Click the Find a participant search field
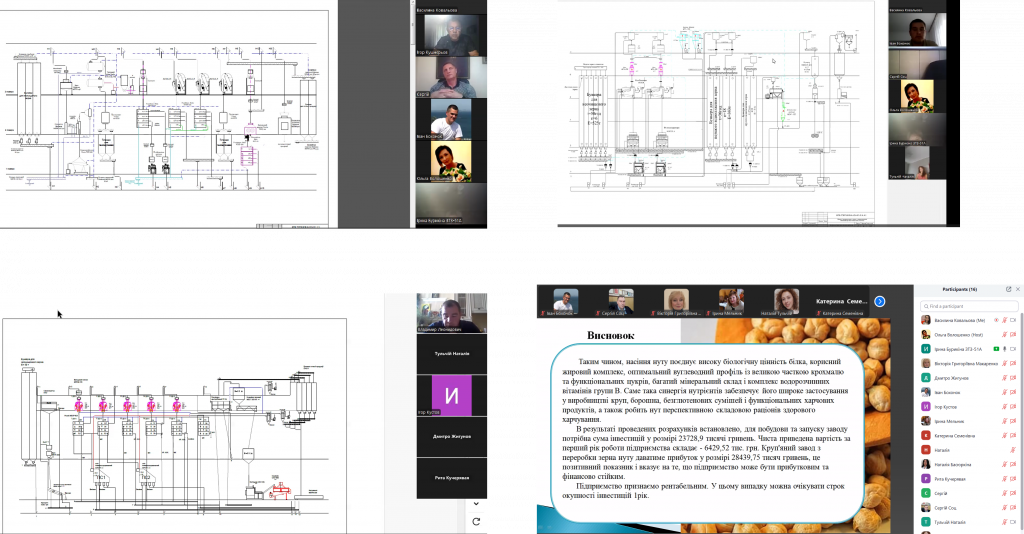This screenshot has height=534, width=1024. [x=968, y=306]
